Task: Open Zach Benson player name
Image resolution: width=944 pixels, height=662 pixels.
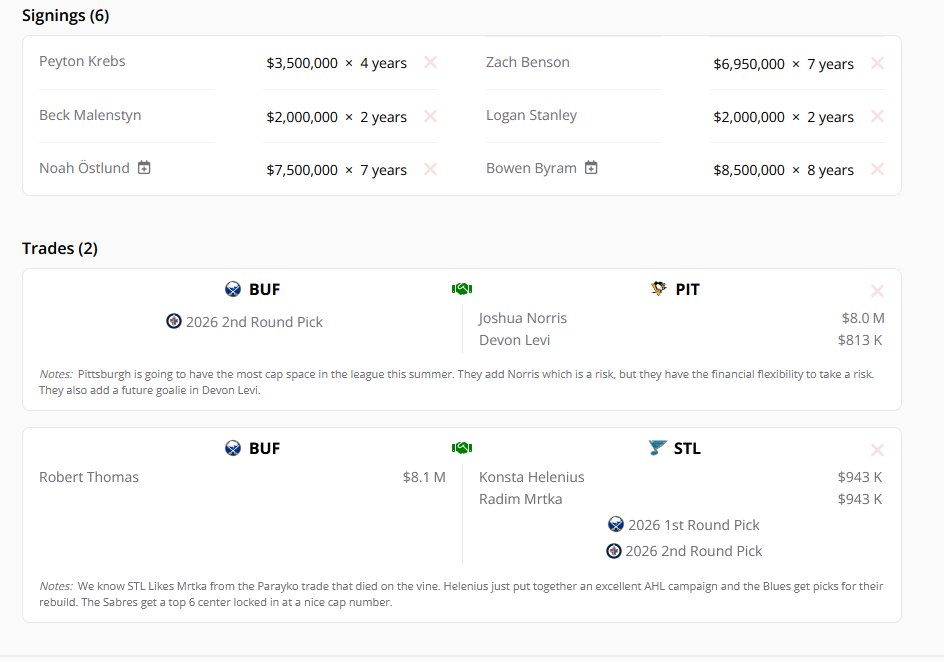Action: 527,62
